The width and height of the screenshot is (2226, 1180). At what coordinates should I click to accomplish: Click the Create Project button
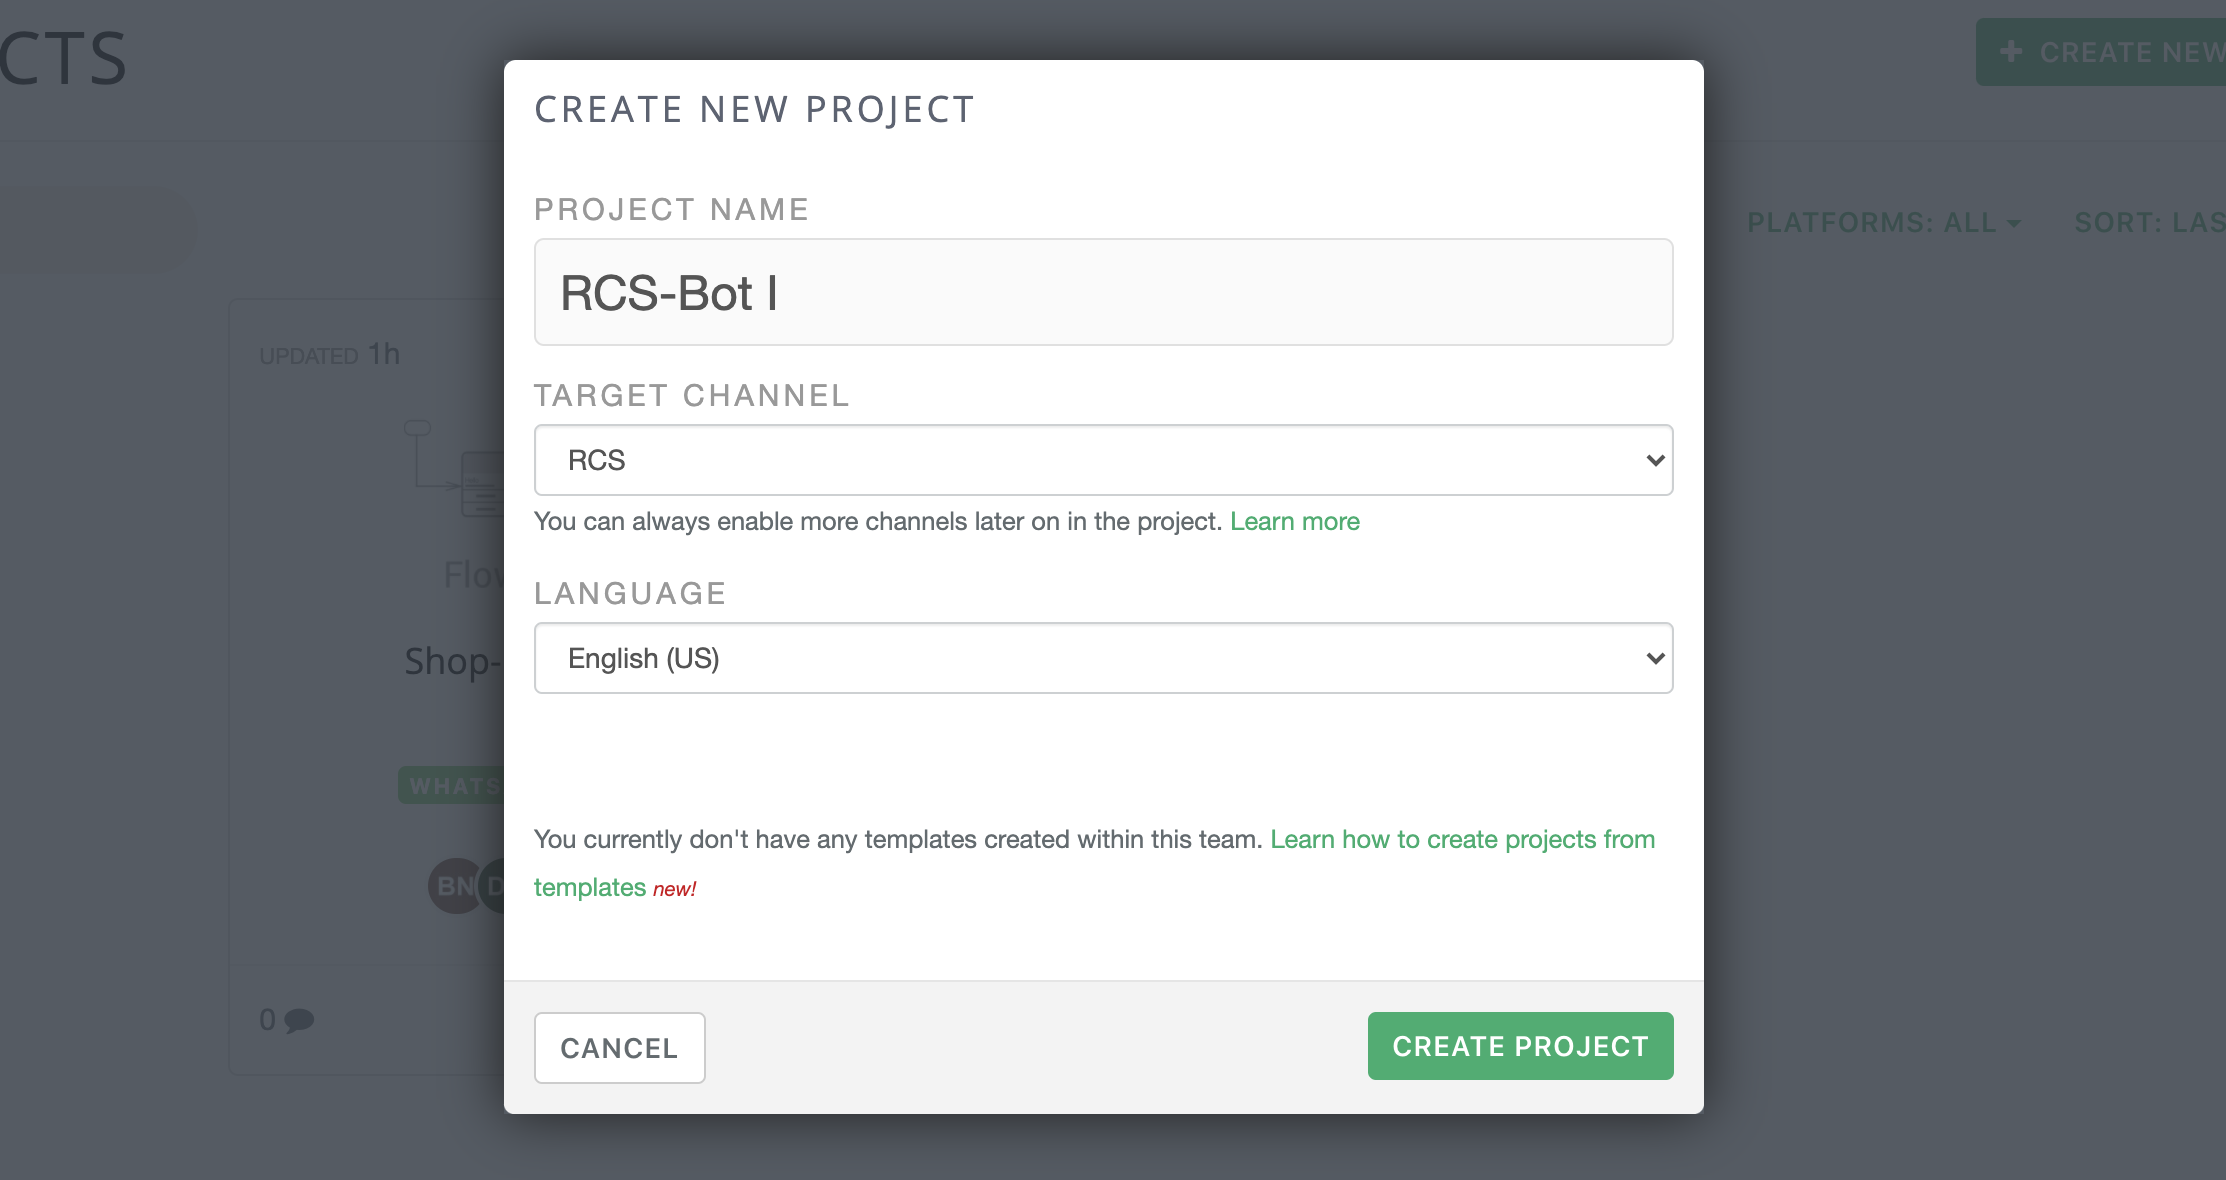(1519, 1046)
